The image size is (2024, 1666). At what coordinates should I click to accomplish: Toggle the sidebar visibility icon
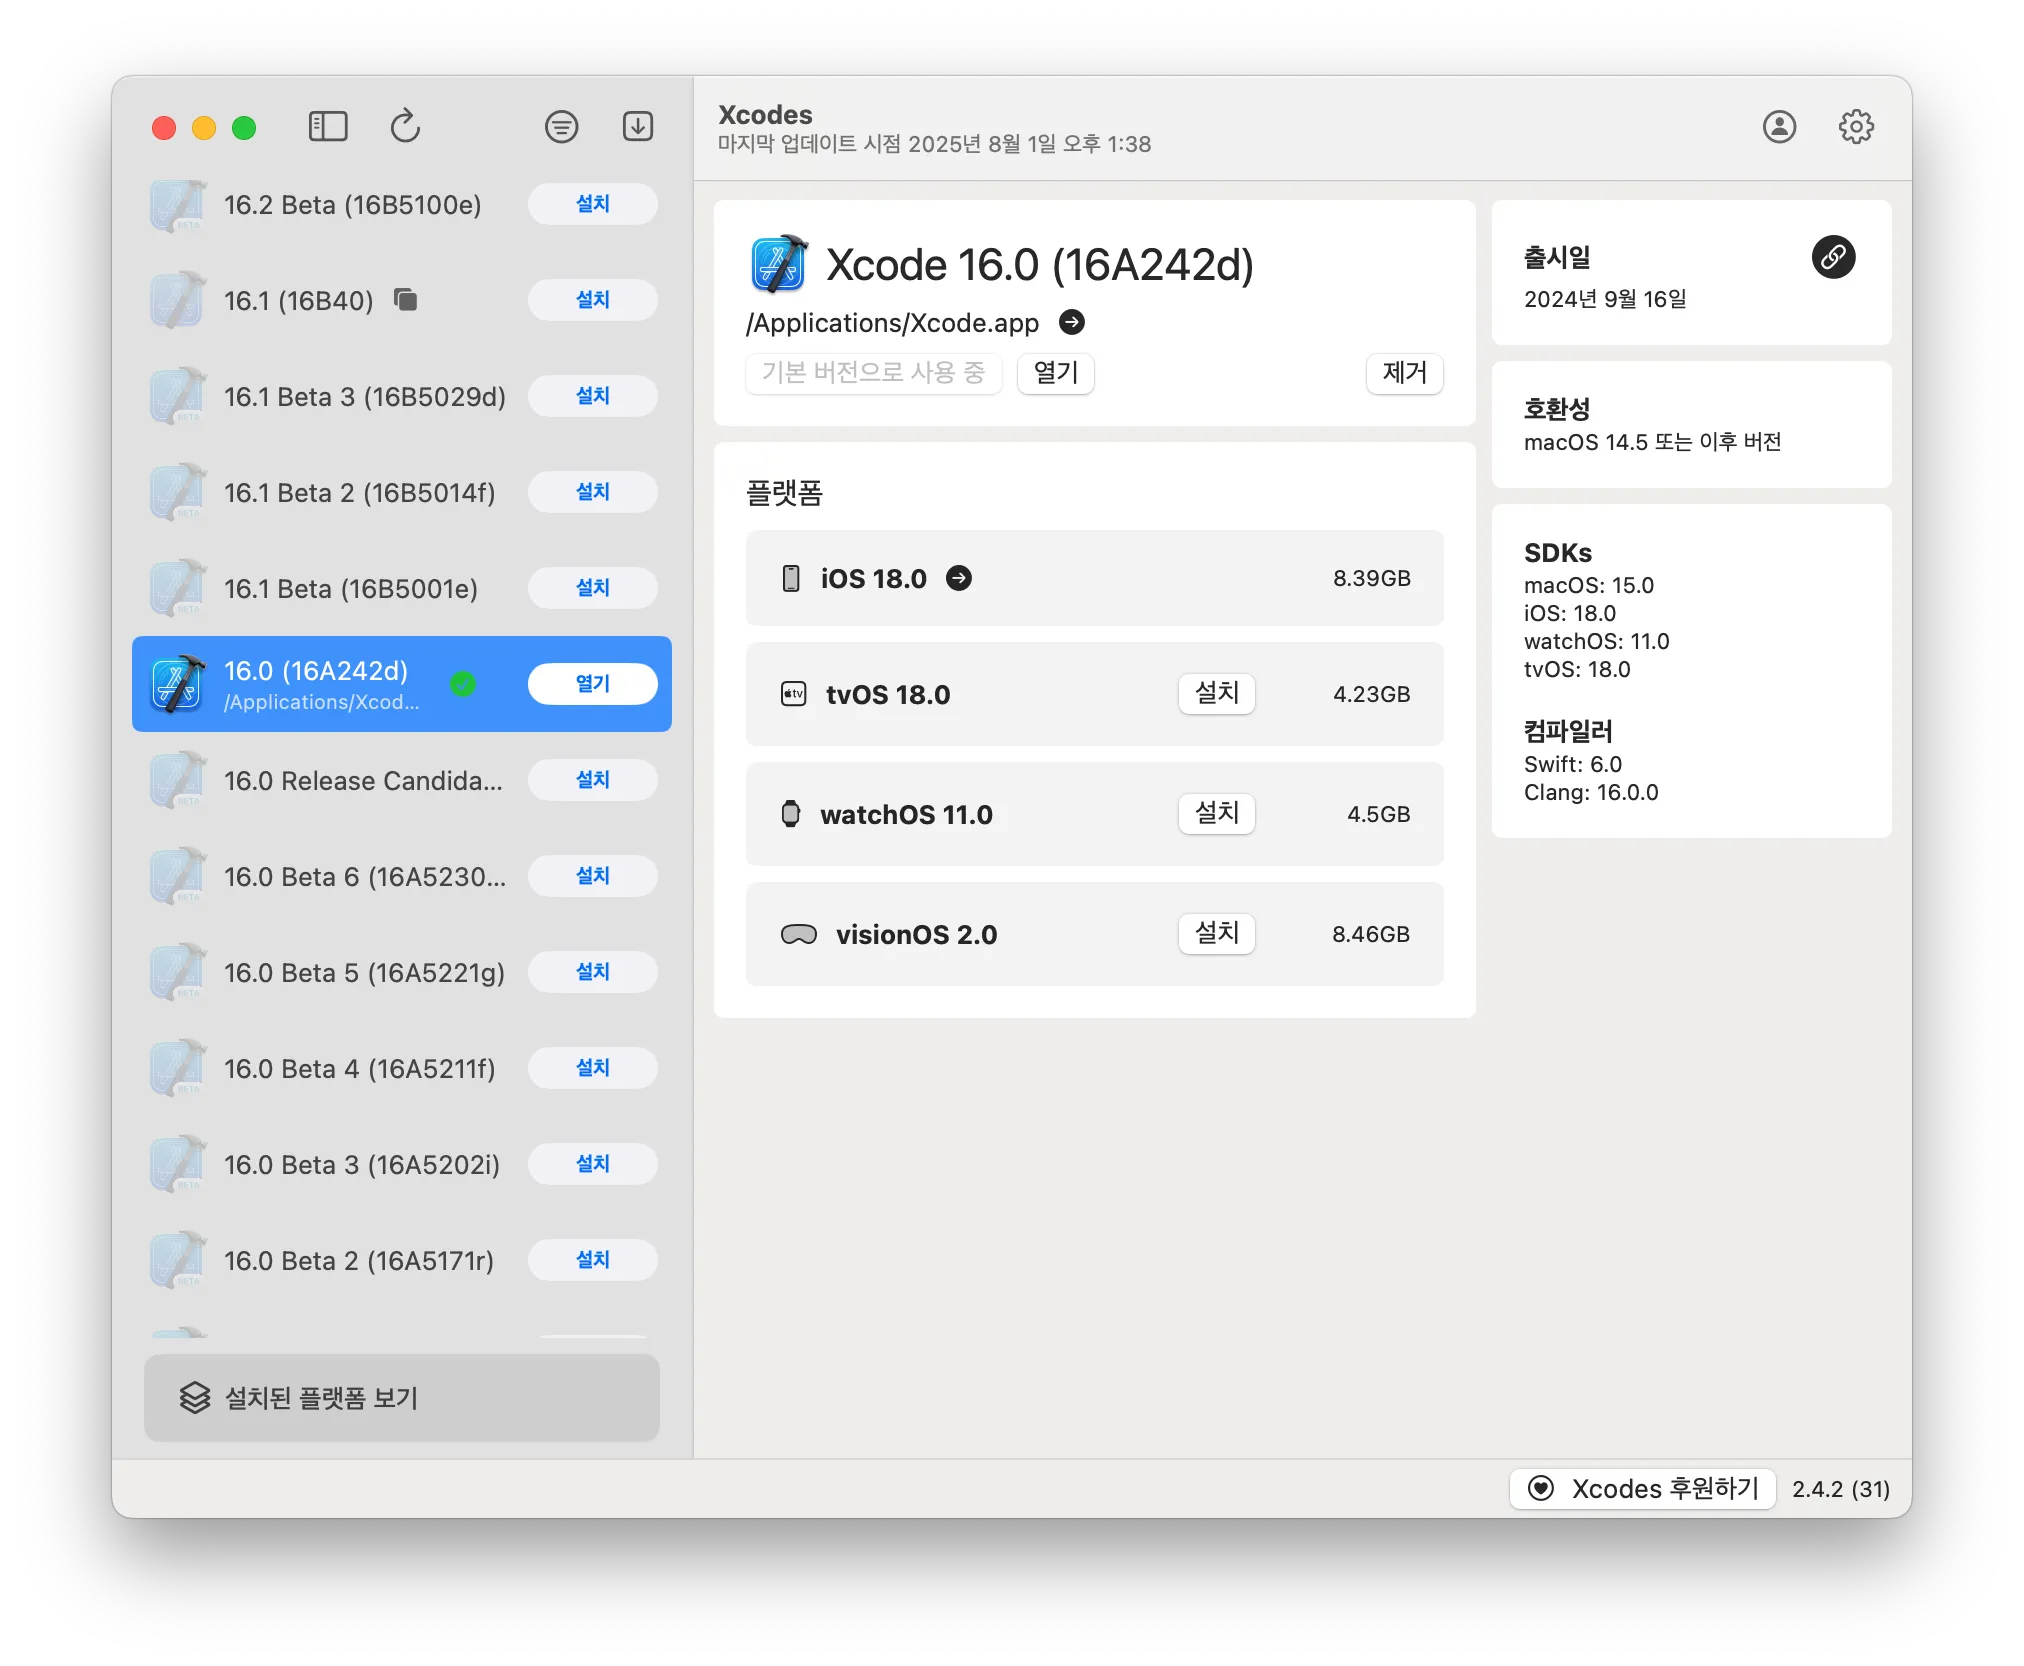[x=328, y=127]
